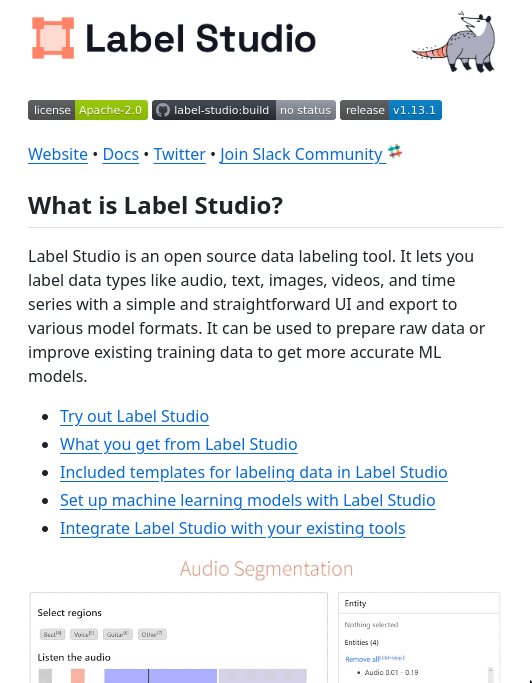Click the Slack icon after Join Slack Community
This screenshot has width=532, height=683.
point(395,152)
